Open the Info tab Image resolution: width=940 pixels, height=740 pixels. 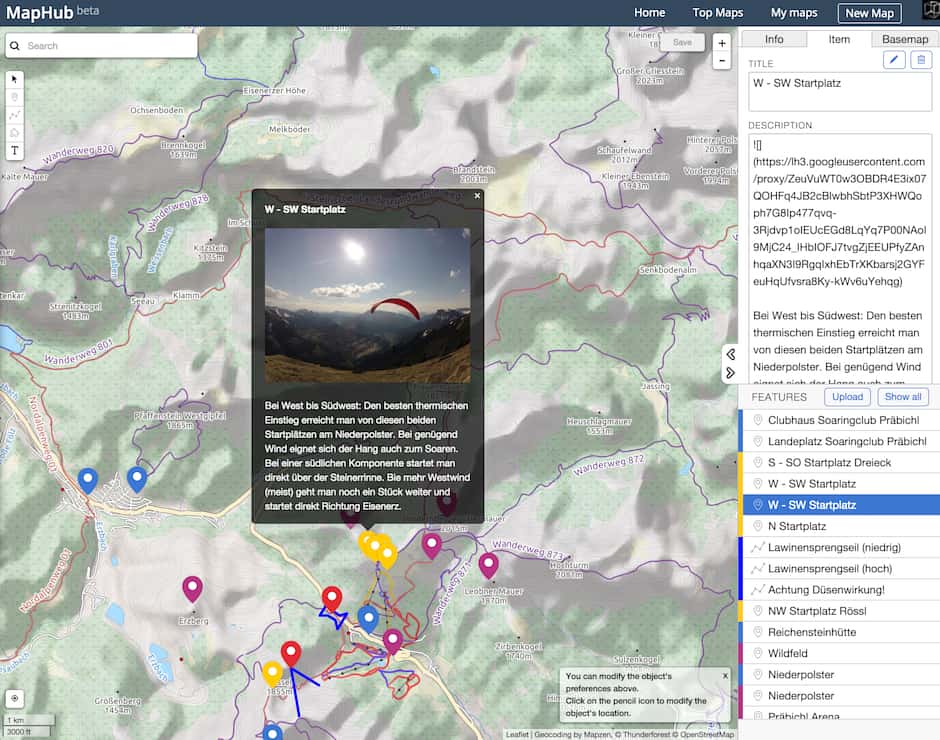(x=774, y=39)
